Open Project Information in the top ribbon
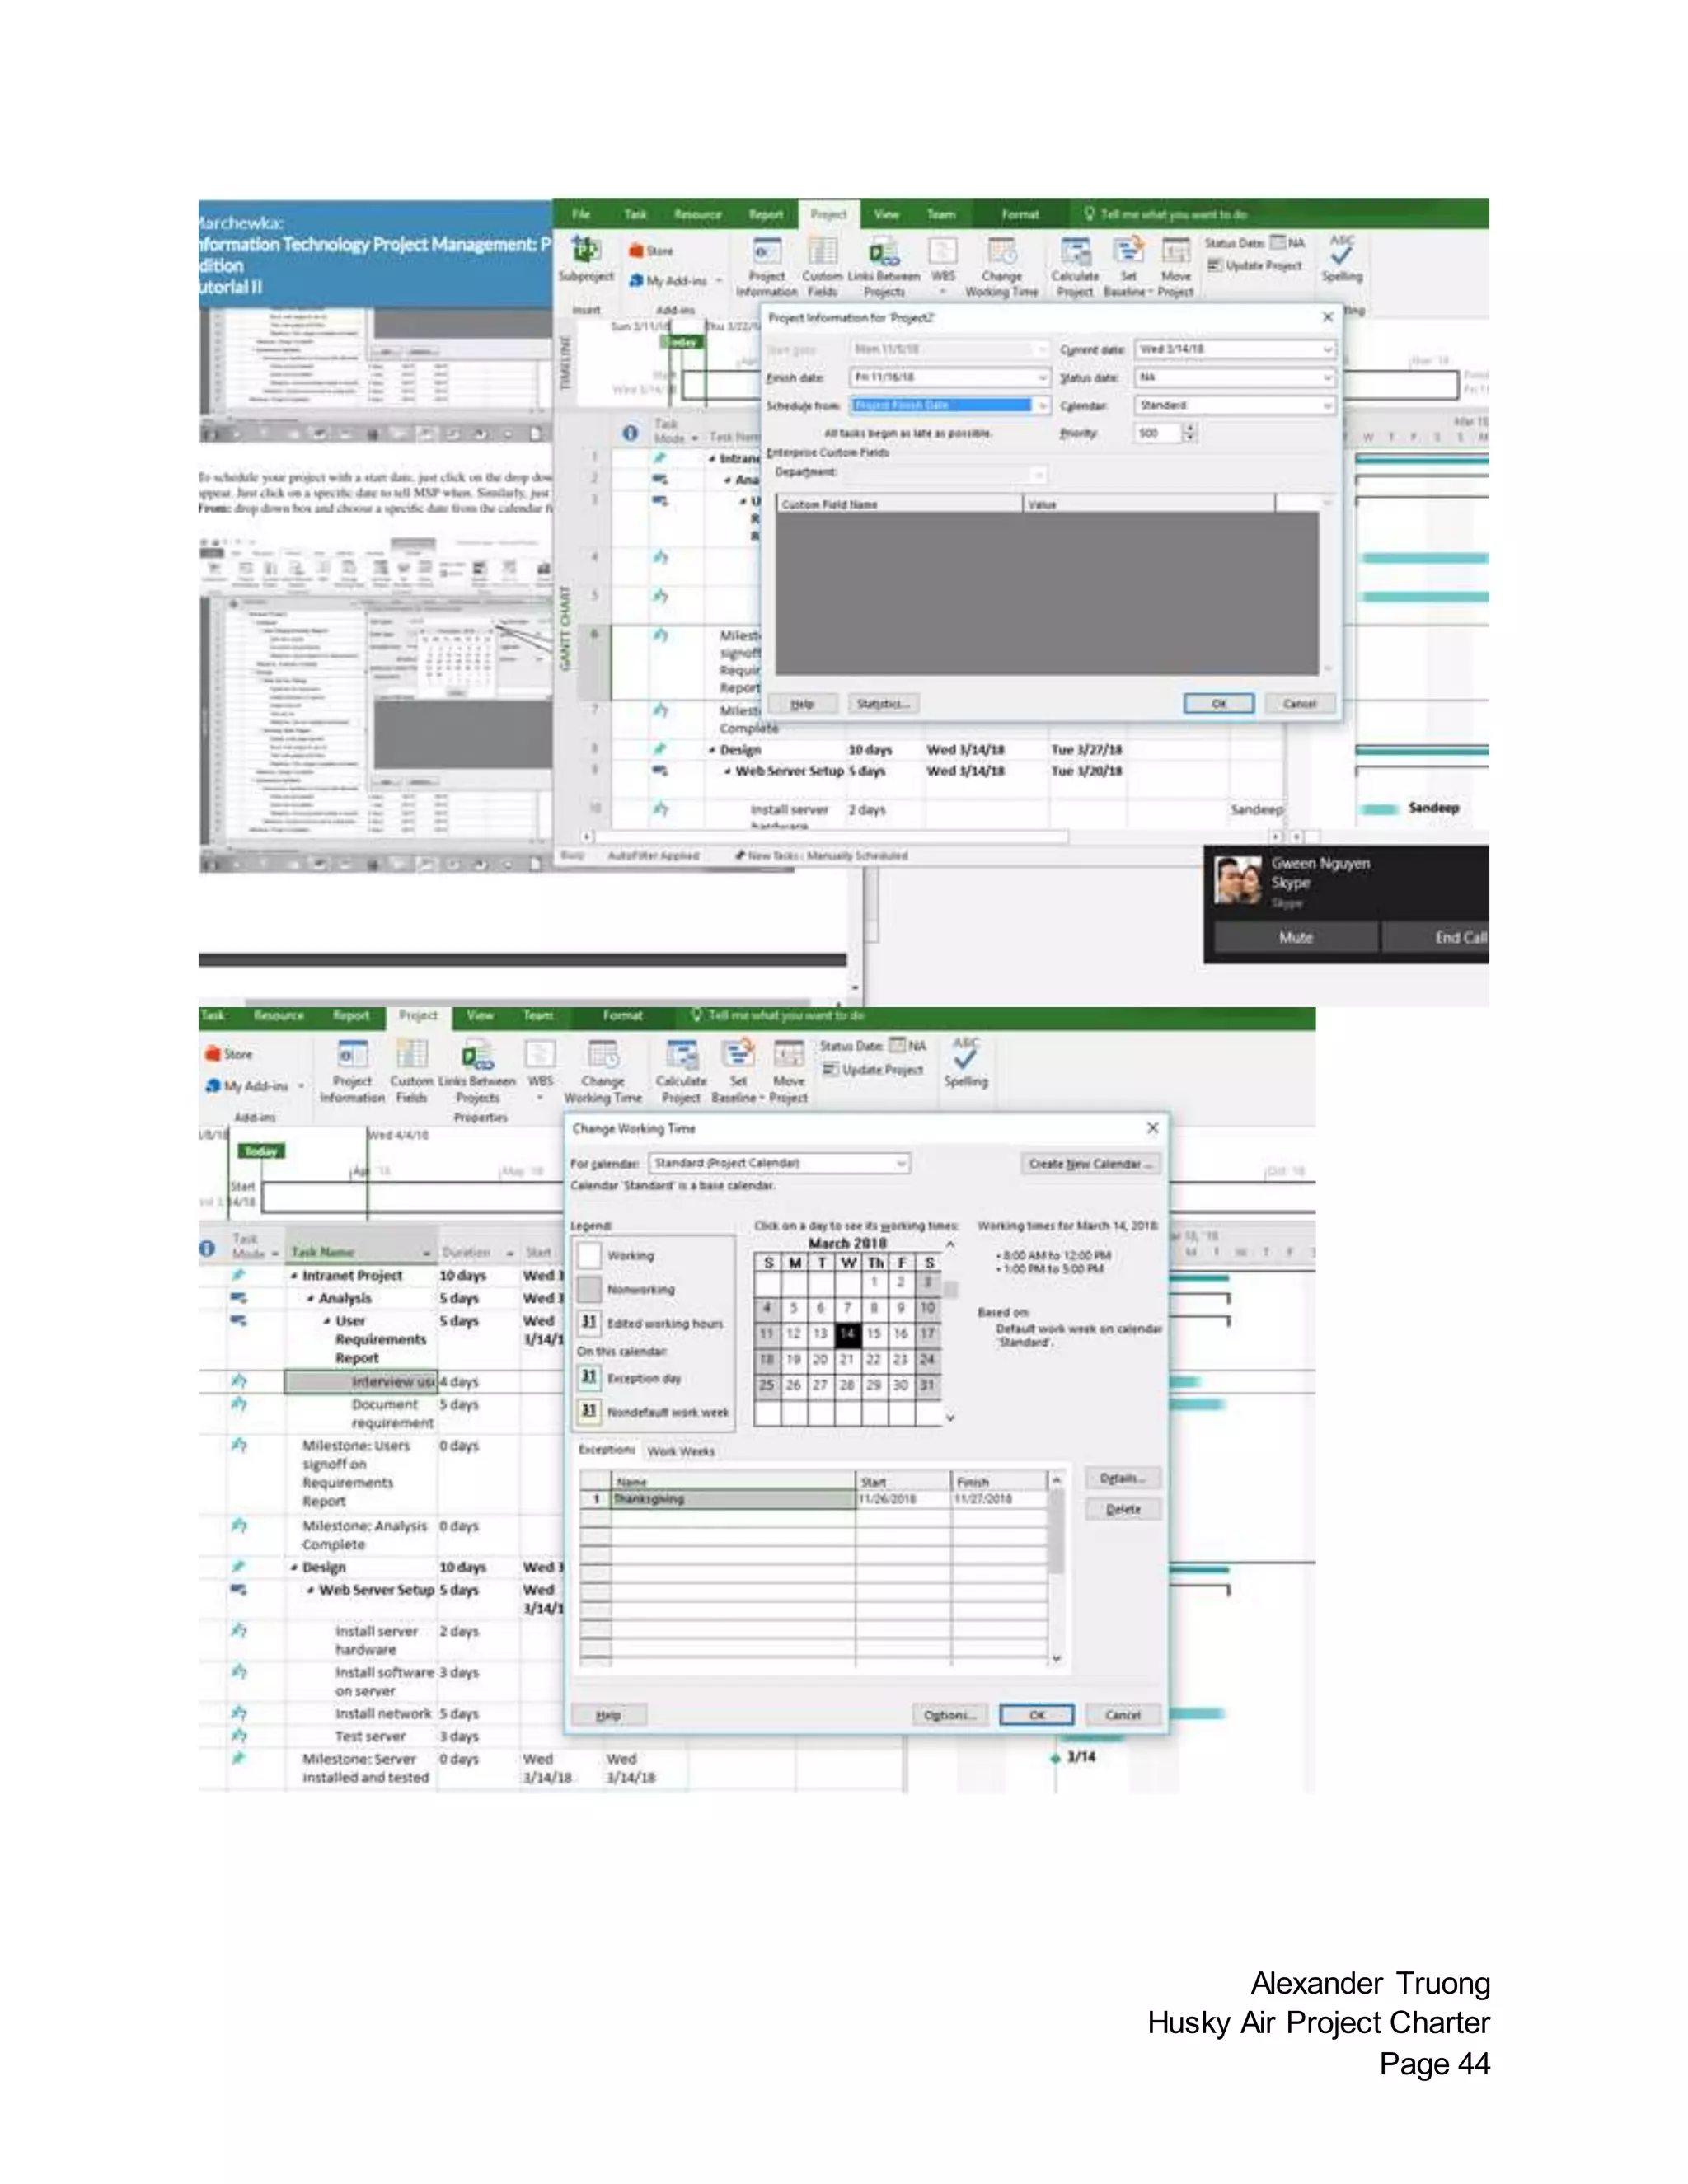Image resolution: width=1688 pixels, height=2184 pixels. click(x=767, y=252)
